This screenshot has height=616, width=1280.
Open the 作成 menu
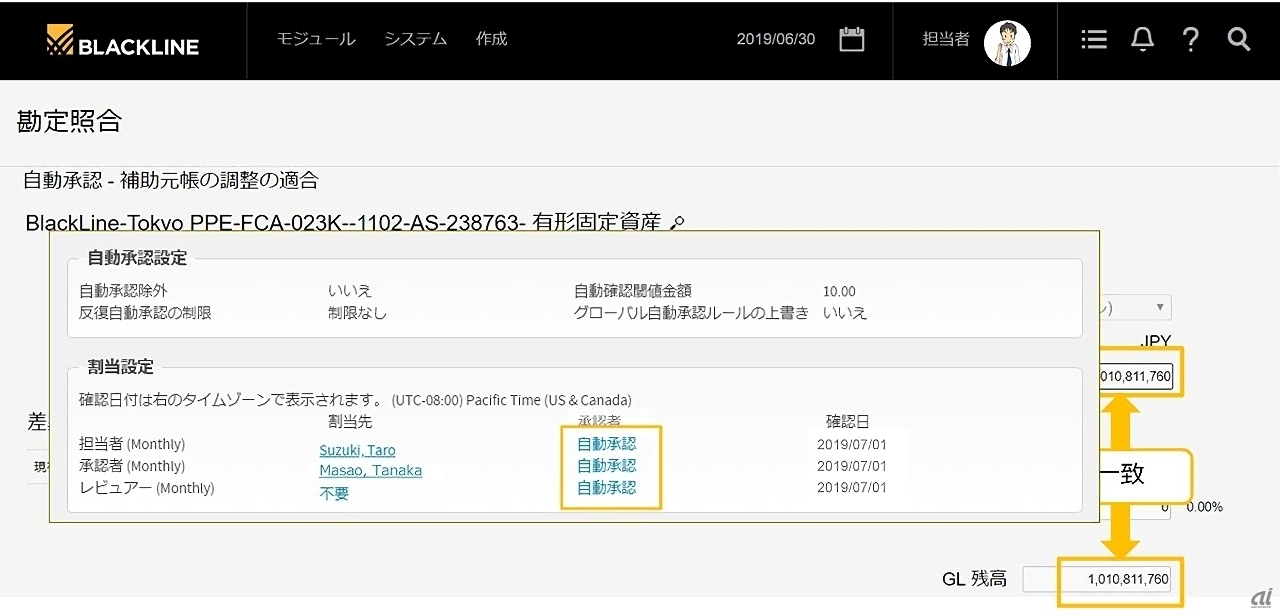click(491, 39)
